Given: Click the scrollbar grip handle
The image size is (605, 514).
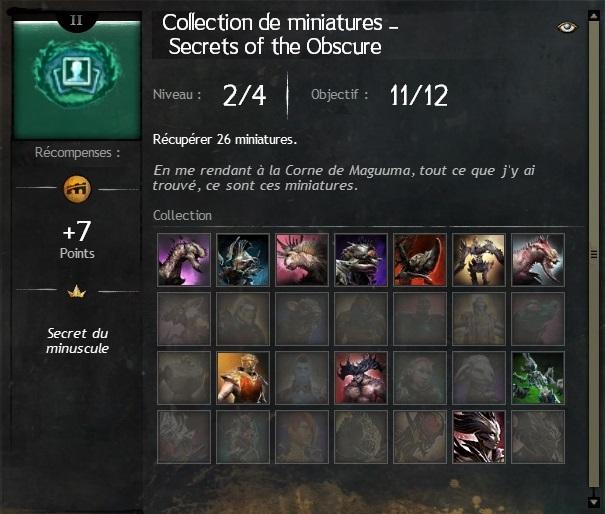Looking at the screenshot, I should pos(594,254).
